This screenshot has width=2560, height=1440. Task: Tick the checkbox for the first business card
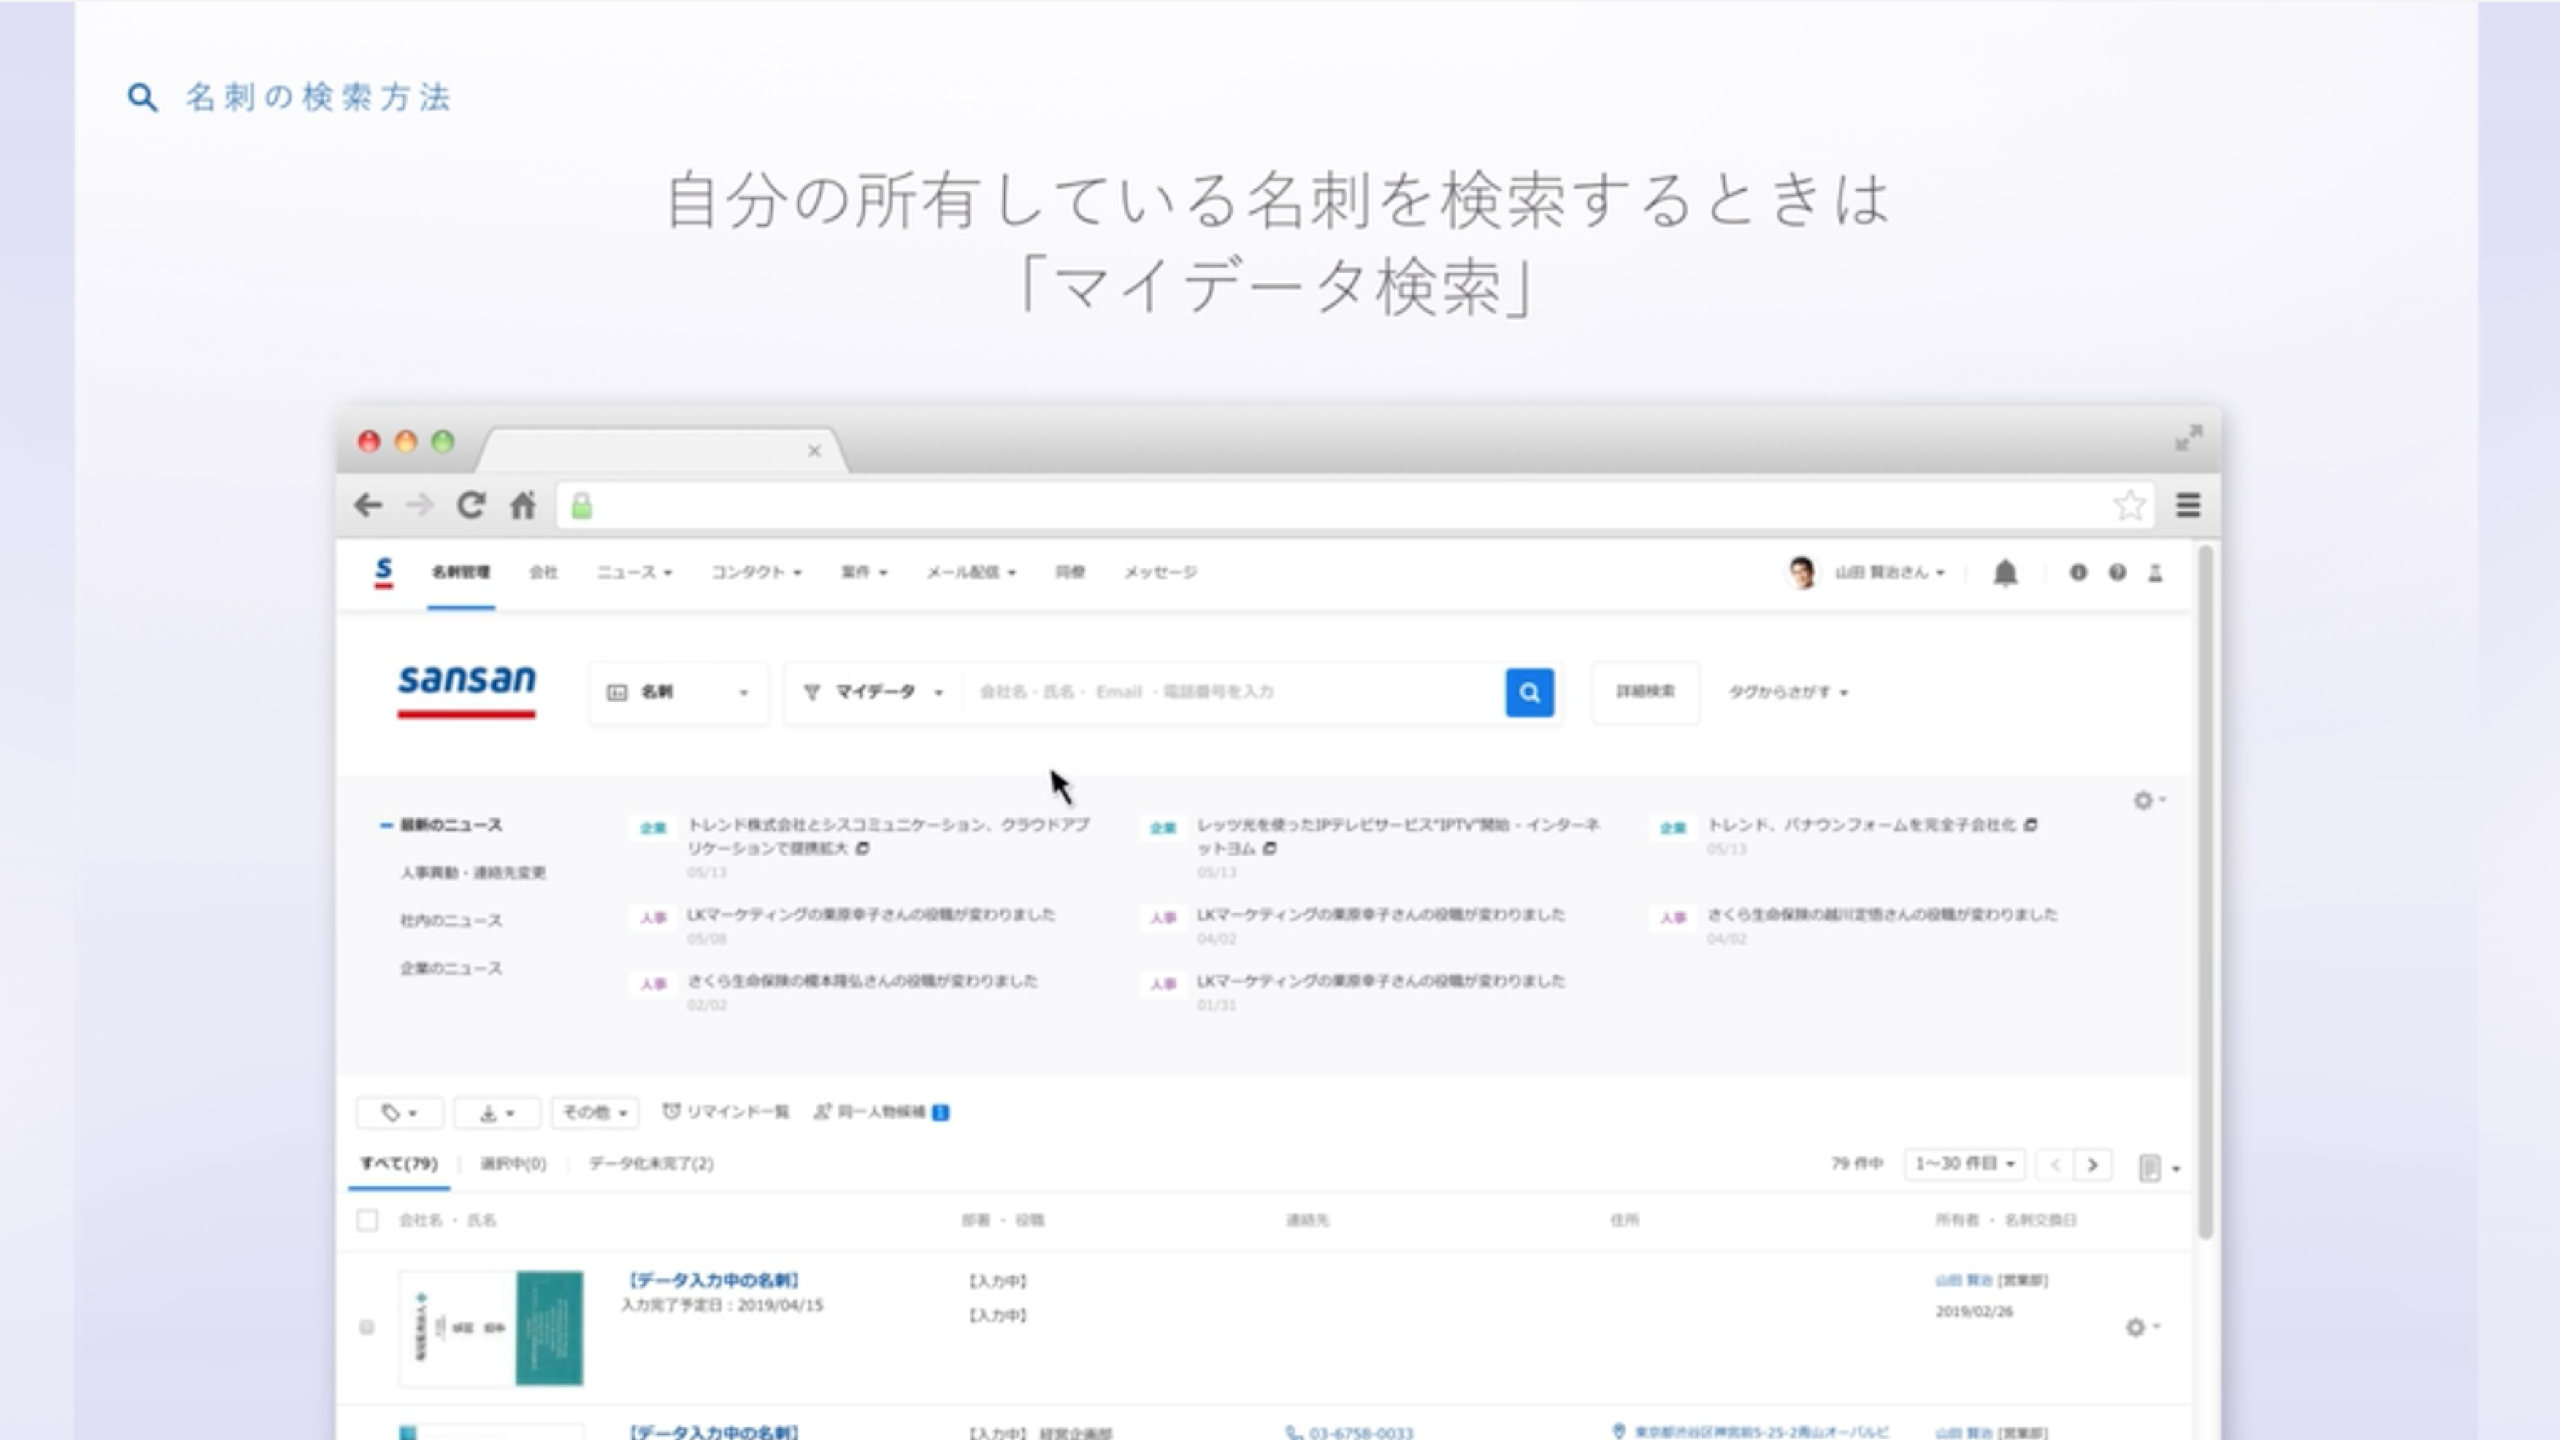(x=366, y=1327)
